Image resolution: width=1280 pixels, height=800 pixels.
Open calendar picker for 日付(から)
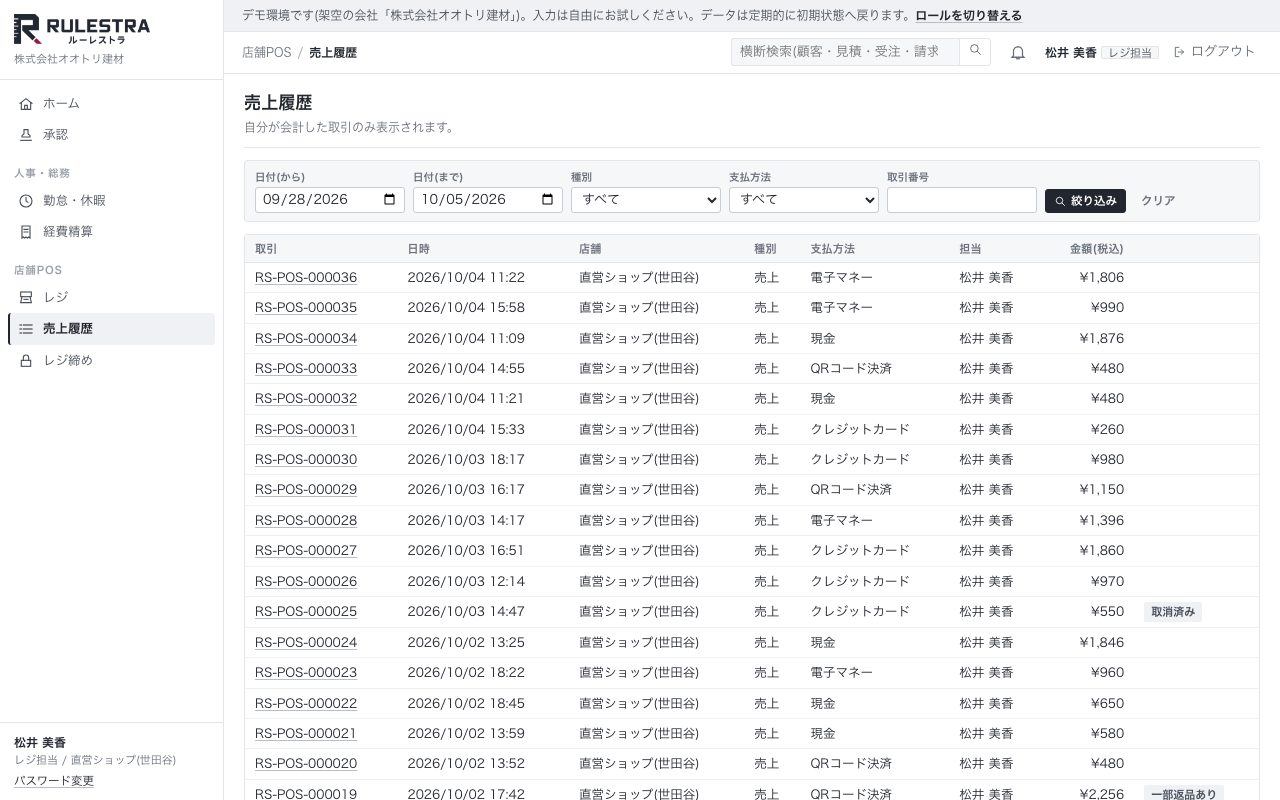[390, 199]
